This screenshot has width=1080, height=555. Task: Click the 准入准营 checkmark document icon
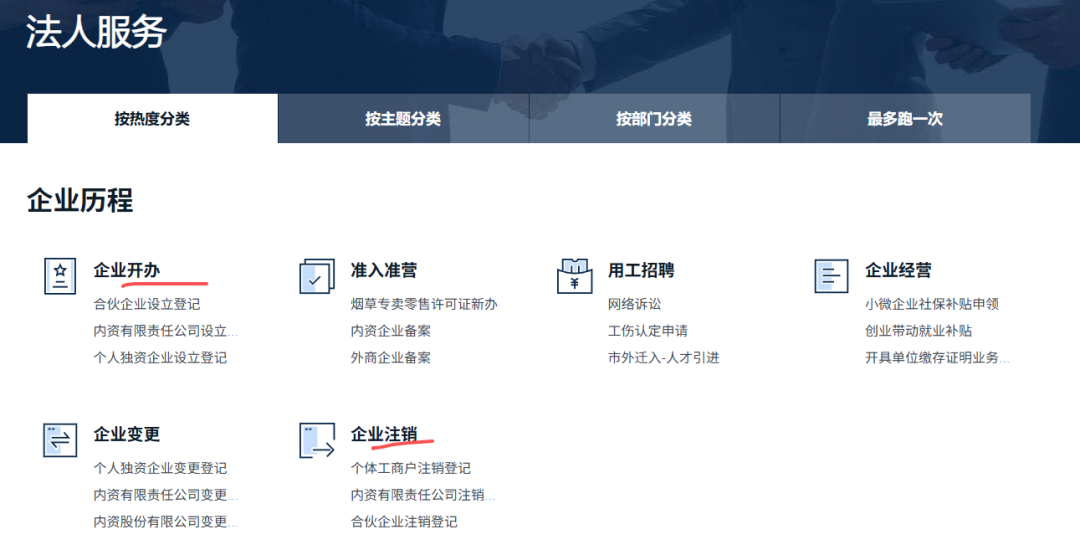pyautogui.click(x=317, y=276)
